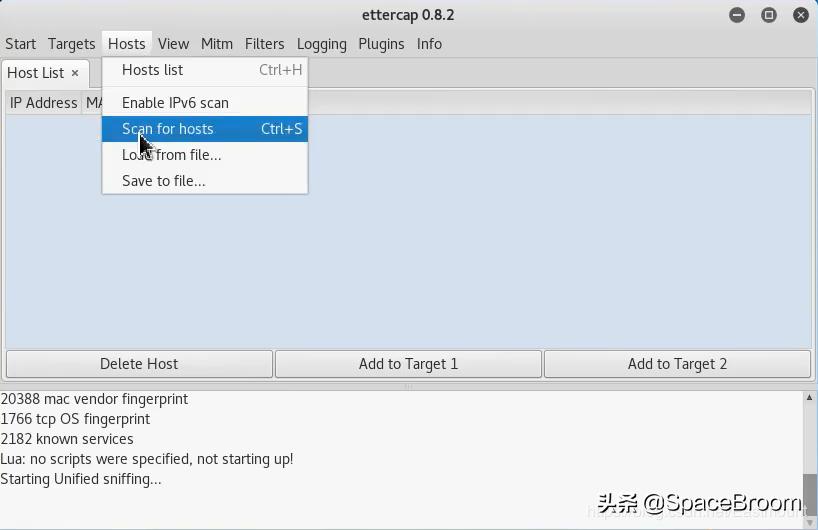
Task: Close the ettercap window
Action: tap(800, 15)
